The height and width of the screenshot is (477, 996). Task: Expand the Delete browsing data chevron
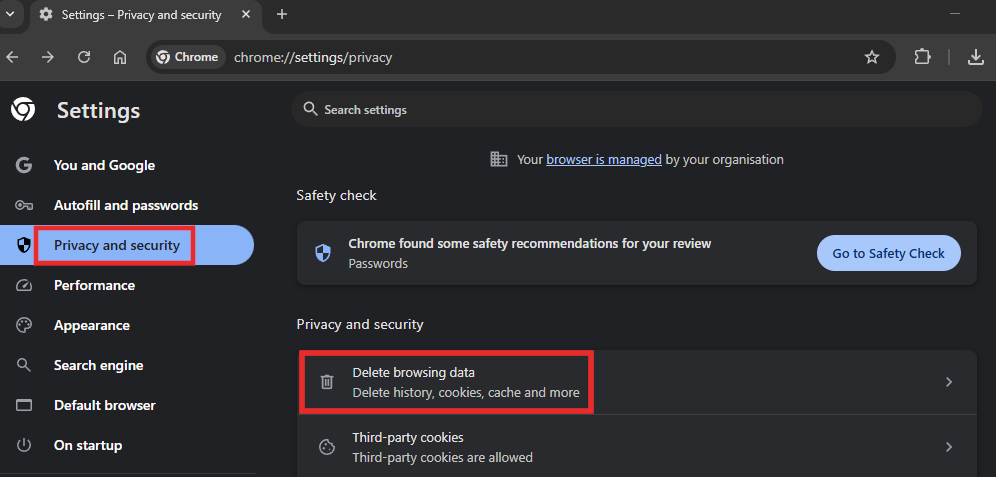[949, 382]
